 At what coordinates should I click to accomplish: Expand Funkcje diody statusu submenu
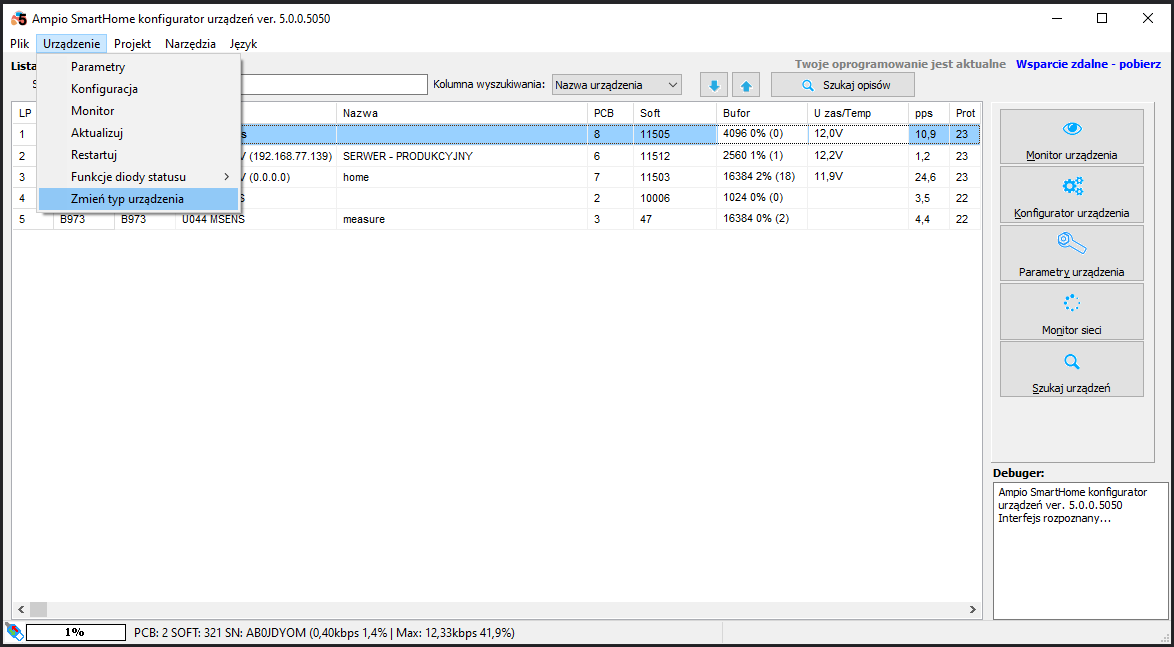(139, 177)
